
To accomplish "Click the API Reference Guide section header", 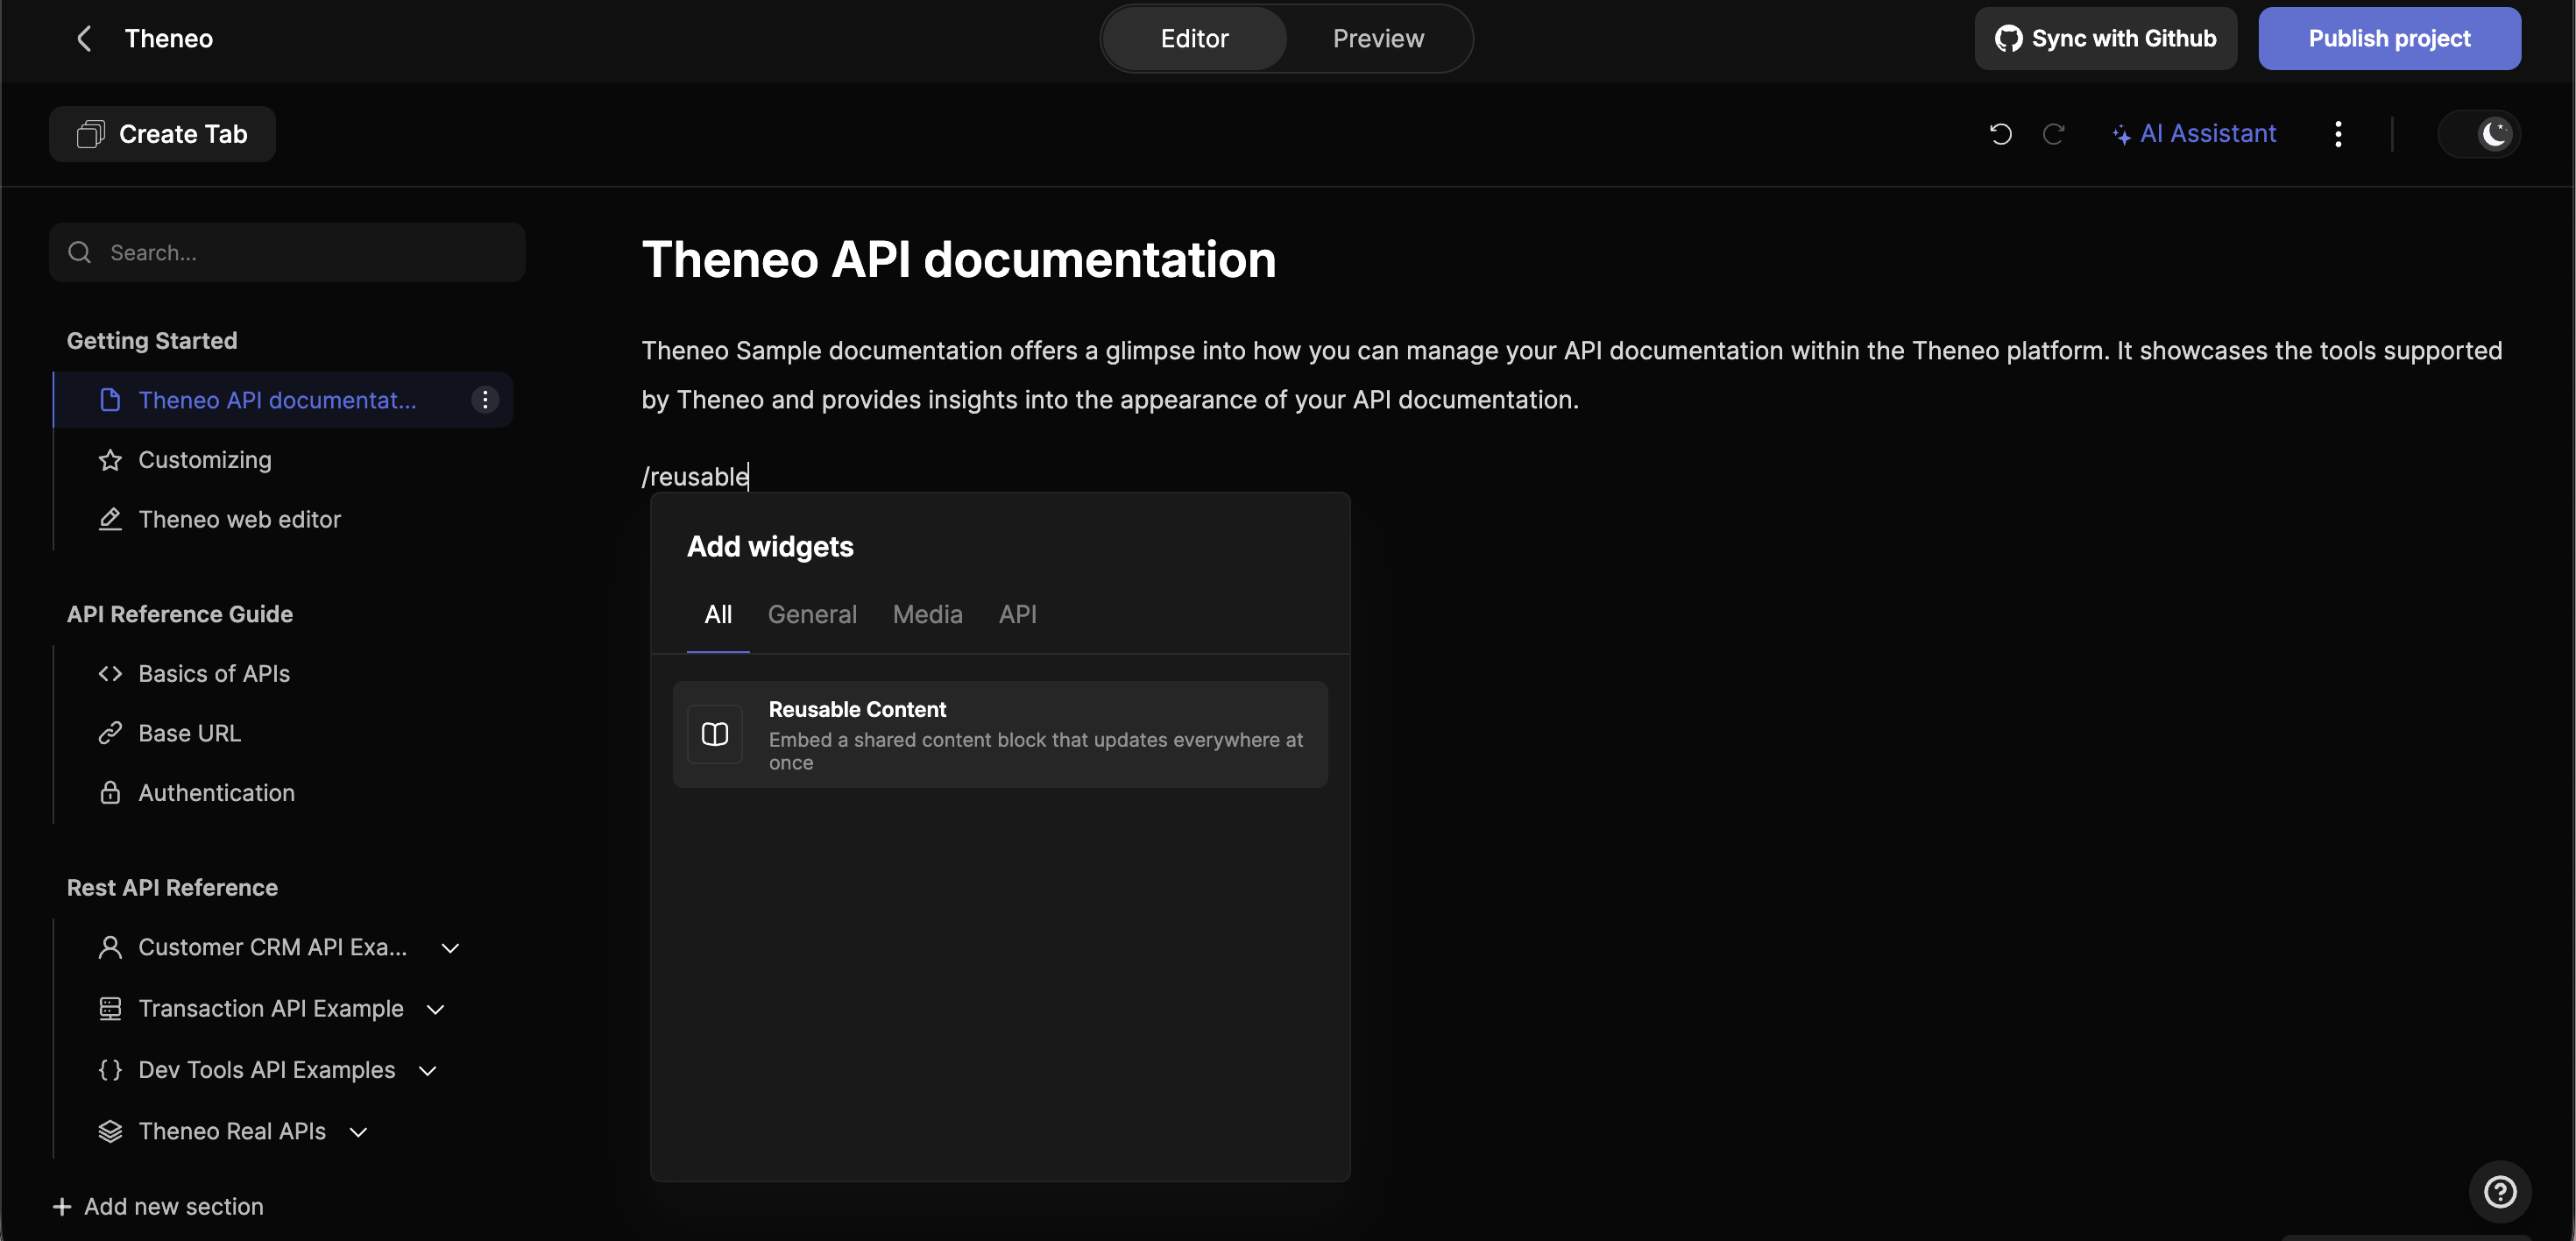I will coord(180,615).
